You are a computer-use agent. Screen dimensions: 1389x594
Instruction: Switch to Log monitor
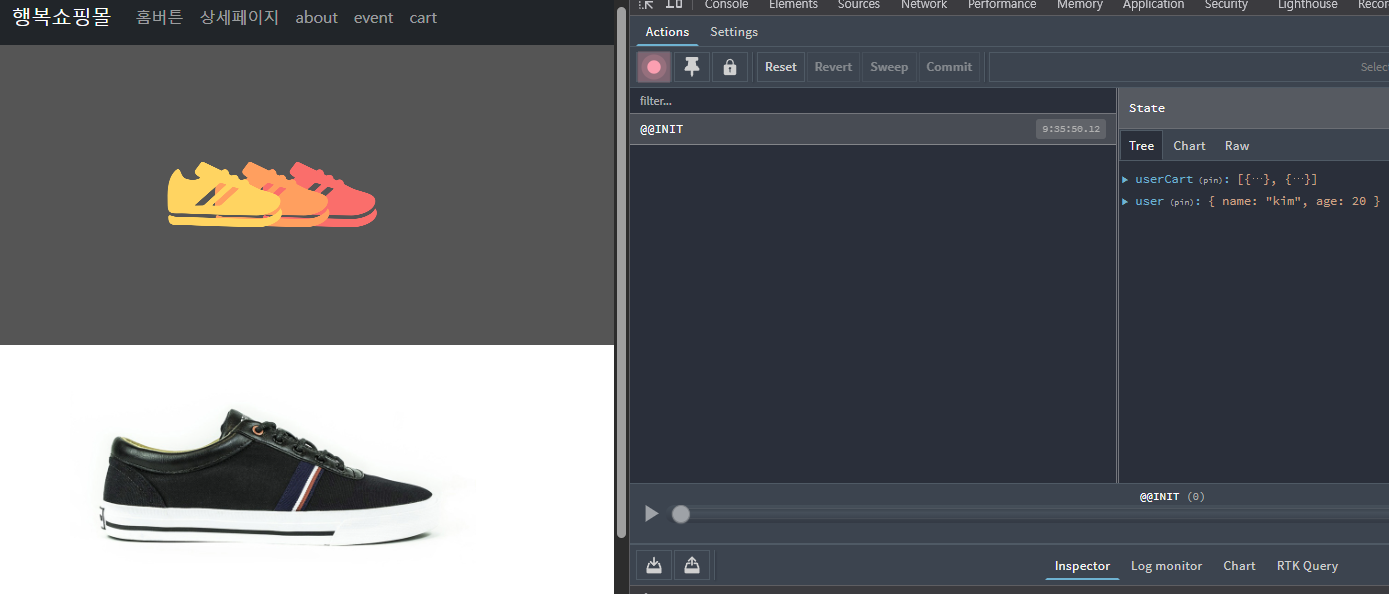tap(1166, 566)
